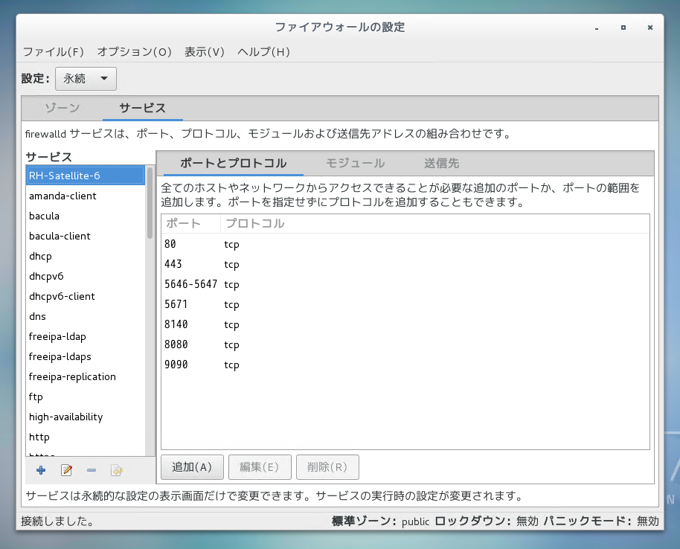
Task: Maximize the firewall settings window
Action: click(623, 27)
